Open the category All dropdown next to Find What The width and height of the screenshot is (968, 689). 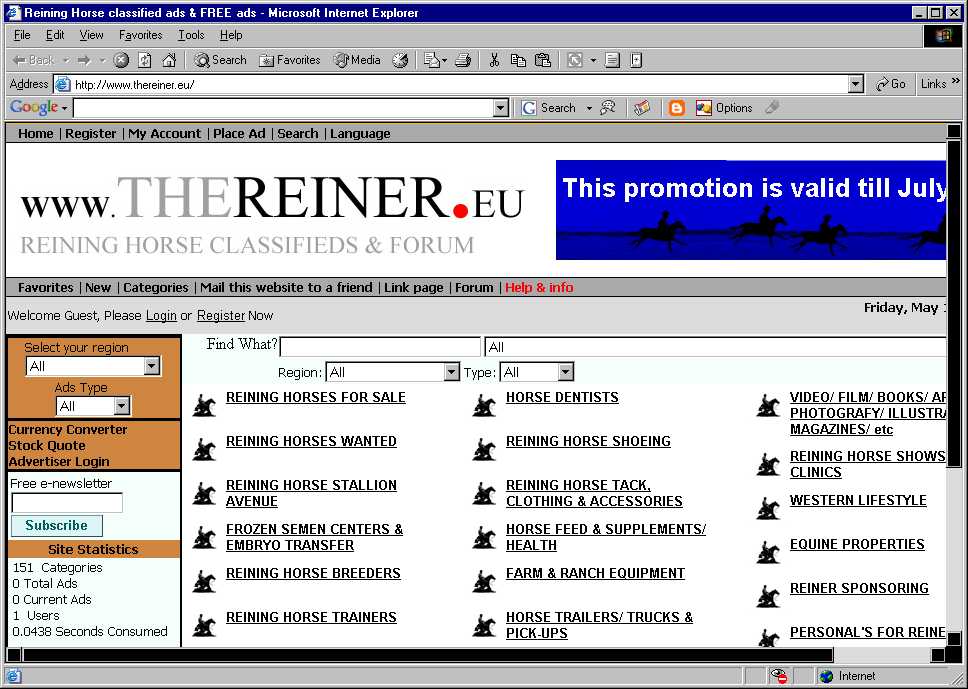tap(715, 347)
